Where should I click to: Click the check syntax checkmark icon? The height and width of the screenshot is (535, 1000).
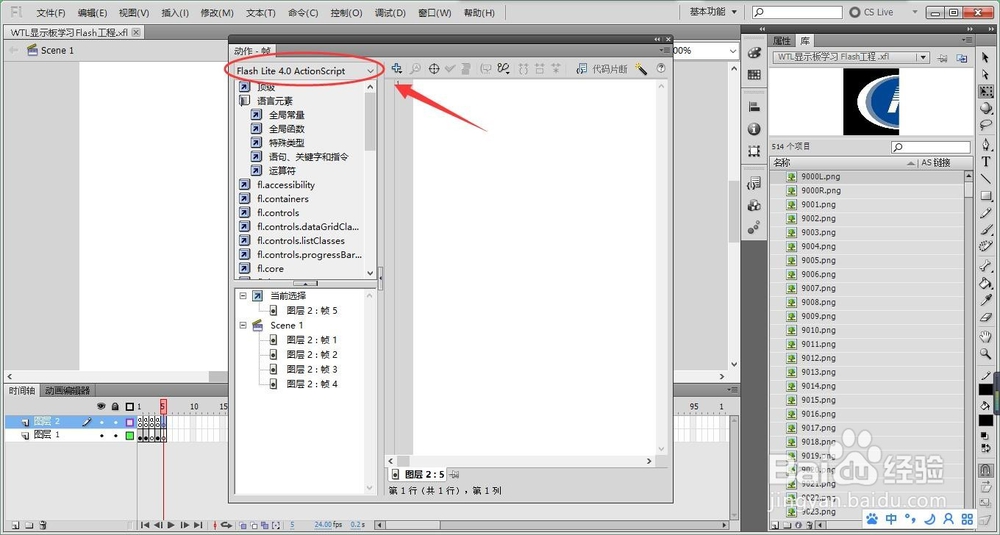[450, 69]
